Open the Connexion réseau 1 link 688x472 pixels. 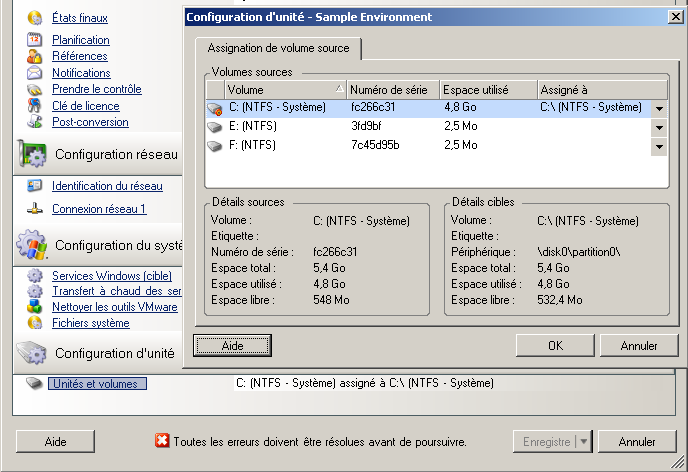(99, 209)
